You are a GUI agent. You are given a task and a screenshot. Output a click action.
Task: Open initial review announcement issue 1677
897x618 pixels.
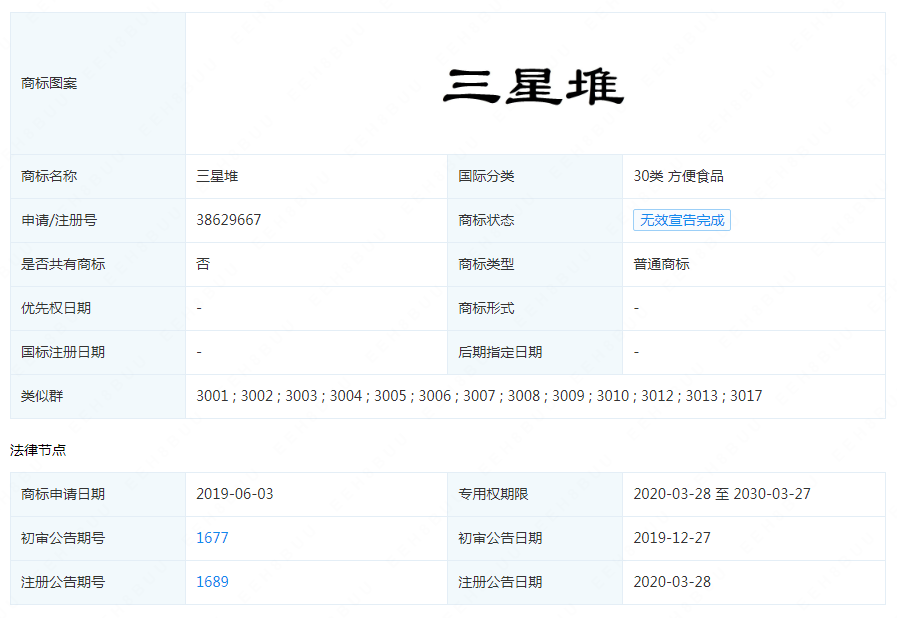[x=212, y=538]
